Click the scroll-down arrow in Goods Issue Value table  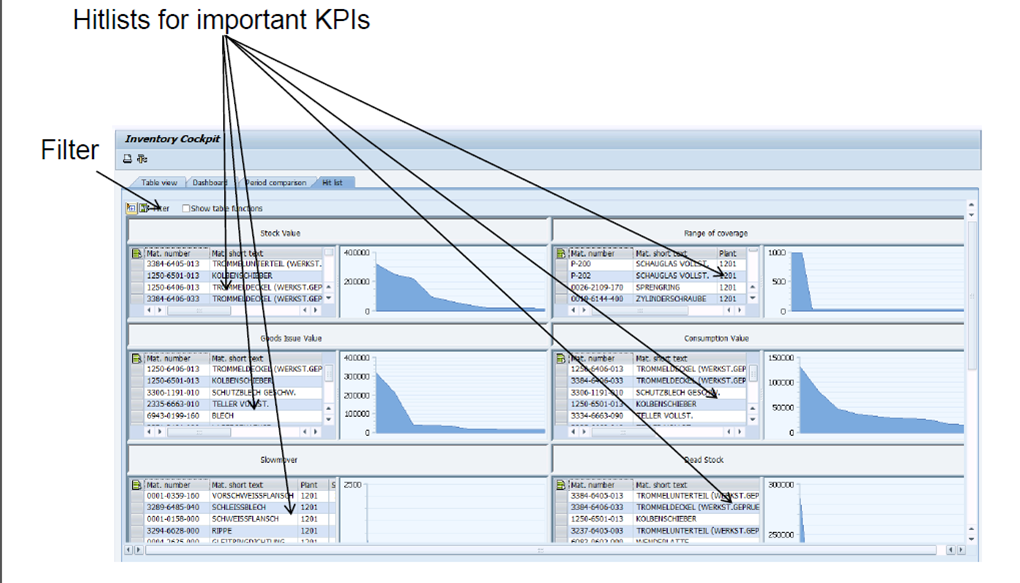[x=328, y=419]
